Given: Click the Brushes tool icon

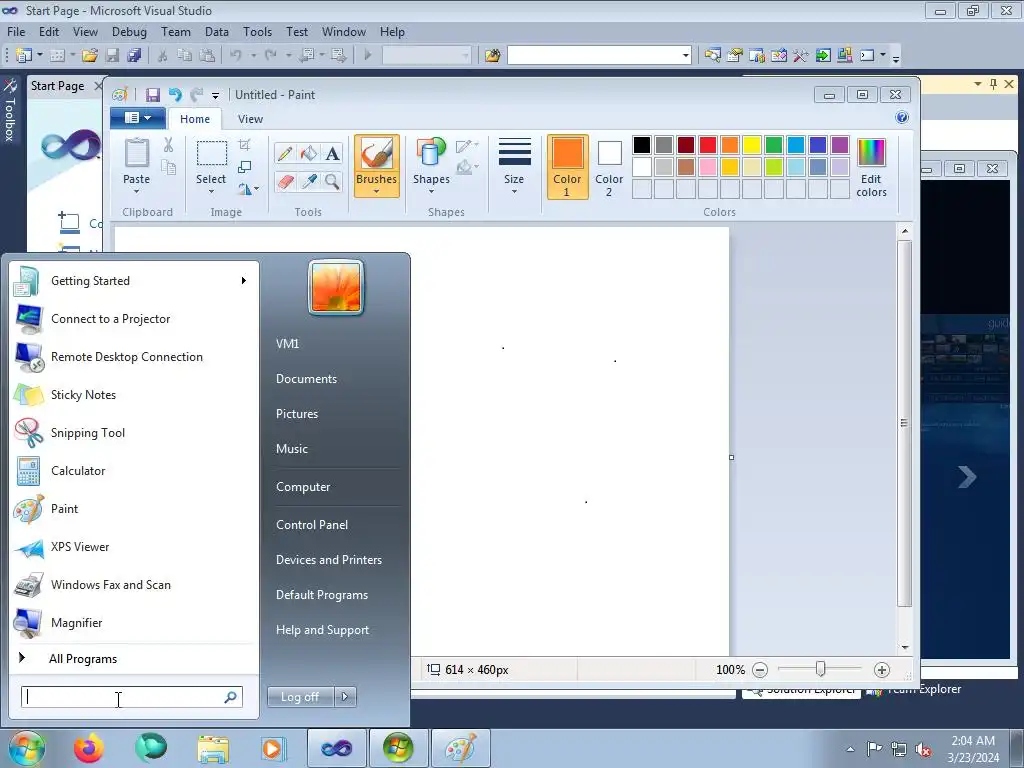Looking at the screenshot, I should click(377, 154).
